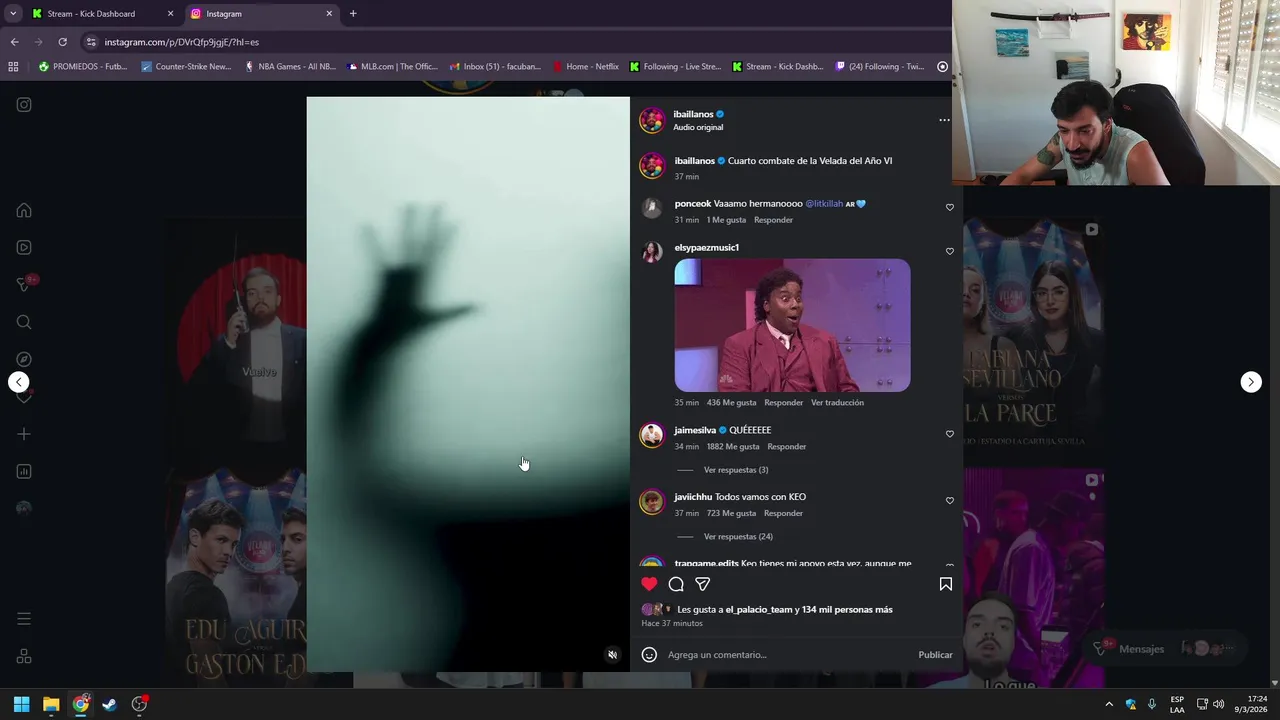The width and height of the screenshot is (1280, 720).
Task: Click the browser back button
Action: (x=14, y=42)
